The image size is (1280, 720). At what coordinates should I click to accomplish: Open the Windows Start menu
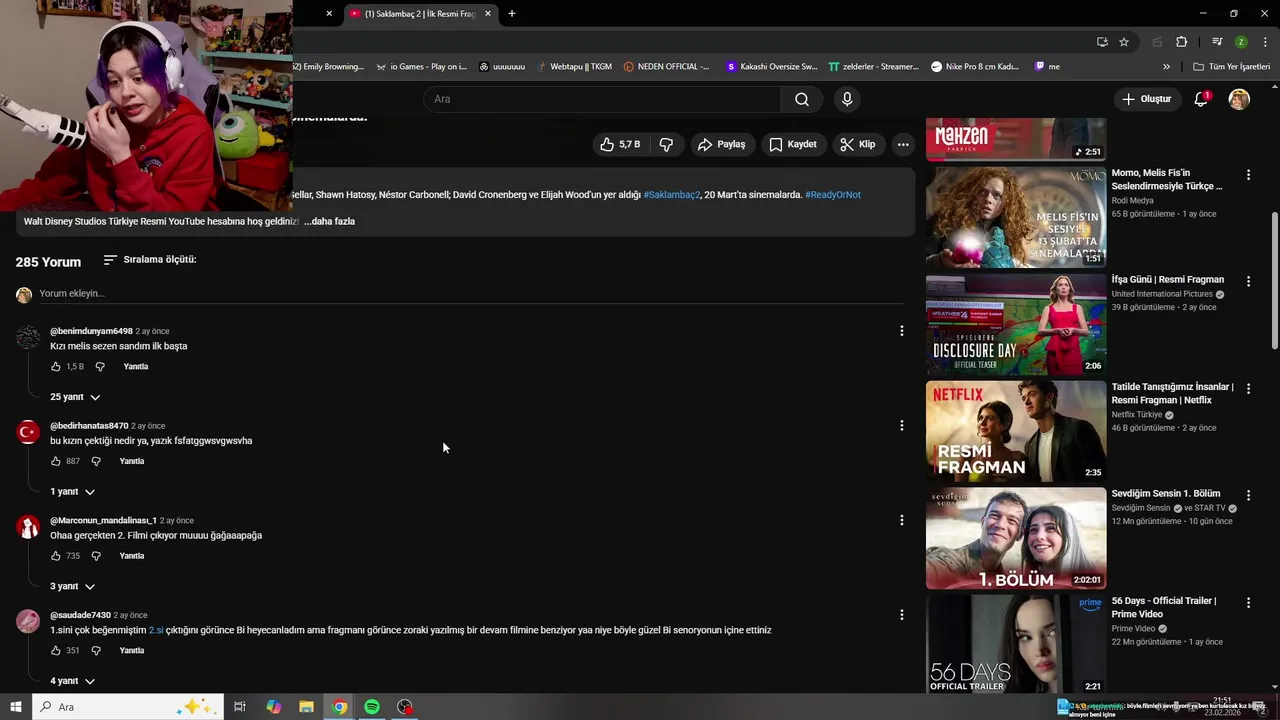[16, 707]
